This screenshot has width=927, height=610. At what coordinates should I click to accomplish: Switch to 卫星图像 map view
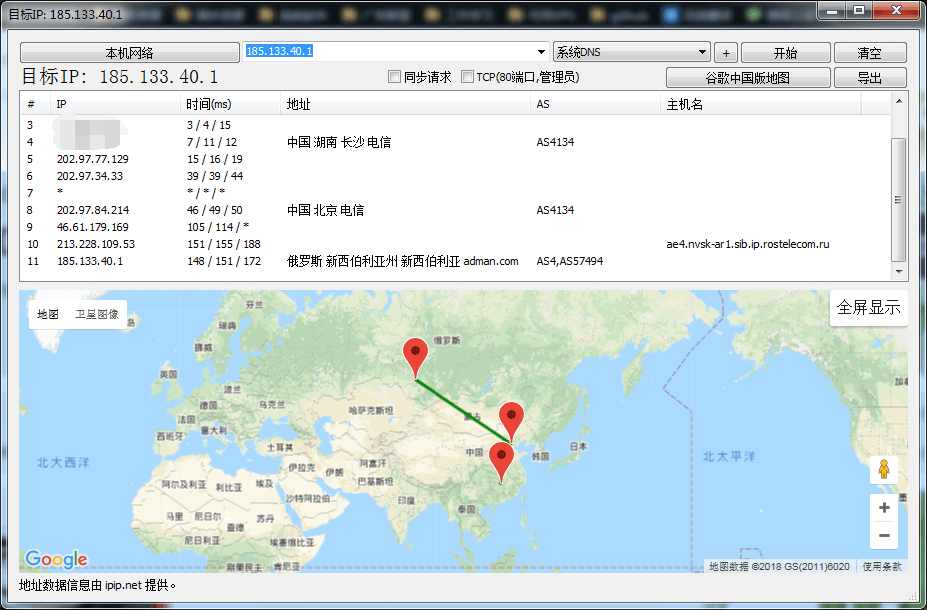97,314
